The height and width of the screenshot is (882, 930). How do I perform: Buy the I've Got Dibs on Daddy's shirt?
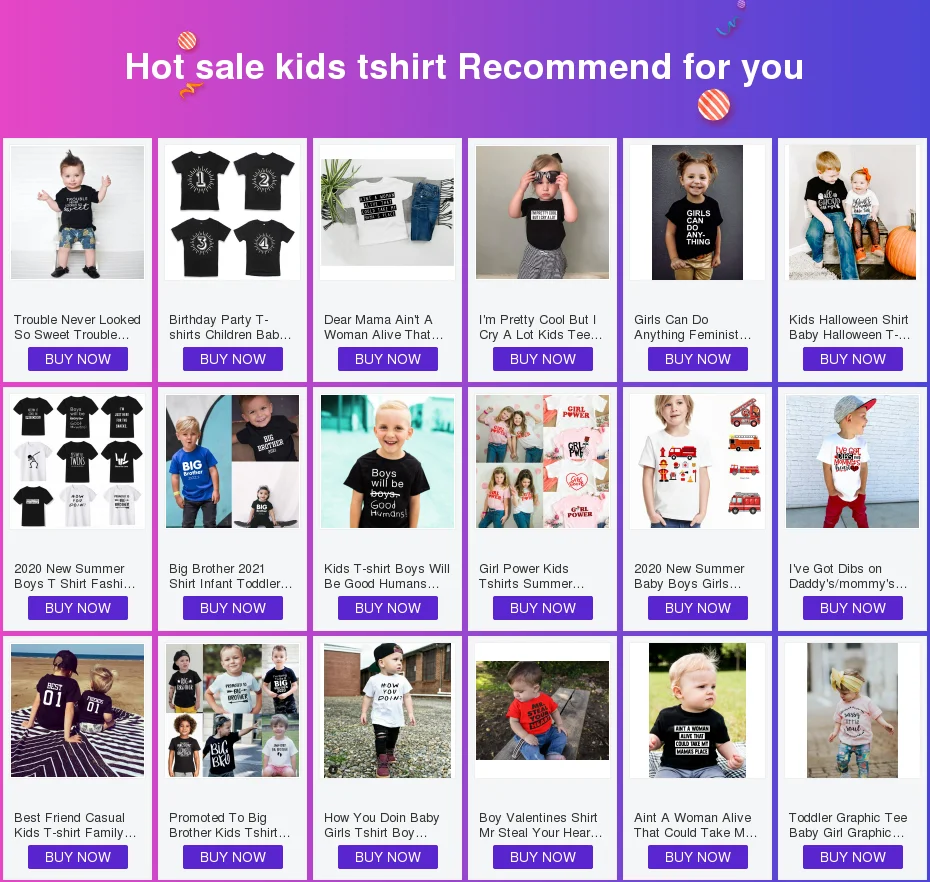point(853,608)
